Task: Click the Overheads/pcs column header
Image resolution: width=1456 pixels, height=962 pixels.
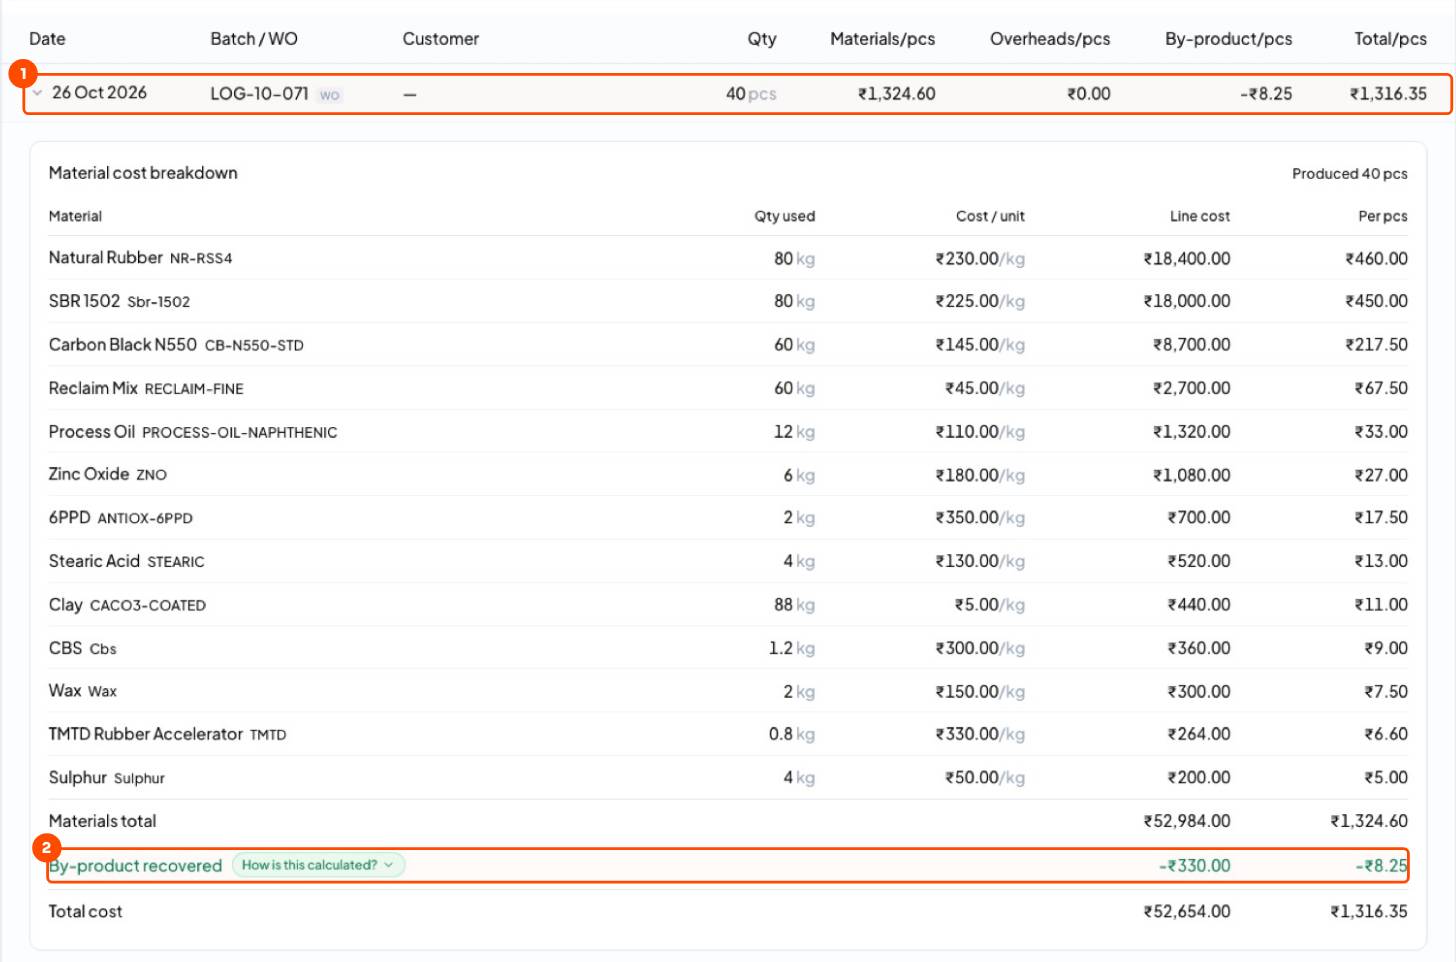Action: coord(1050,39)
